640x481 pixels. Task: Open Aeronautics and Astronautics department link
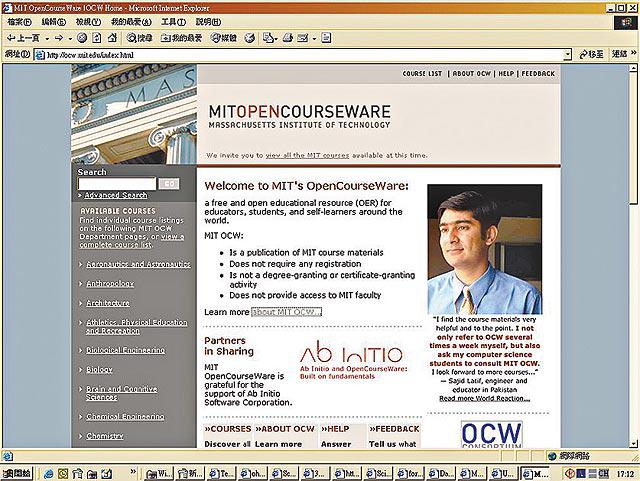138,264
